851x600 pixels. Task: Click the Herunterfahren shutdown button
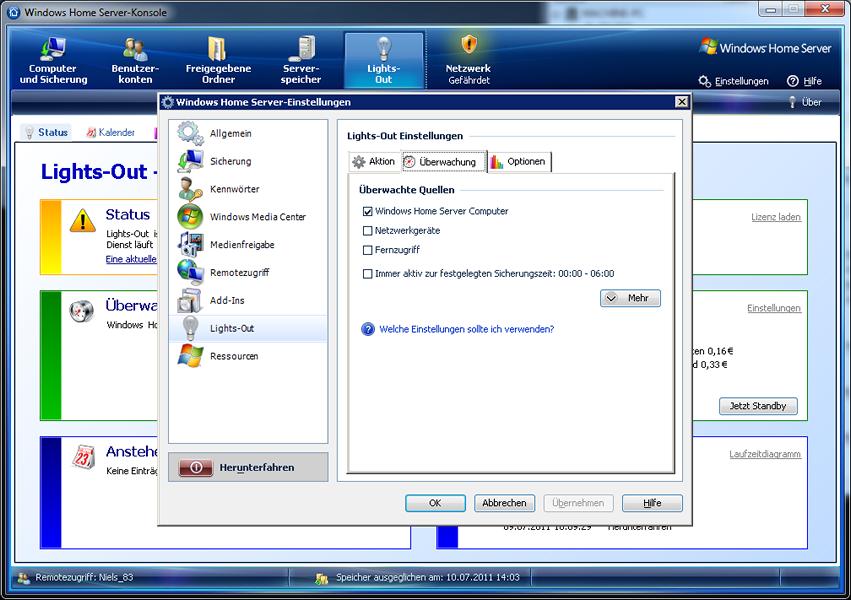248,468
